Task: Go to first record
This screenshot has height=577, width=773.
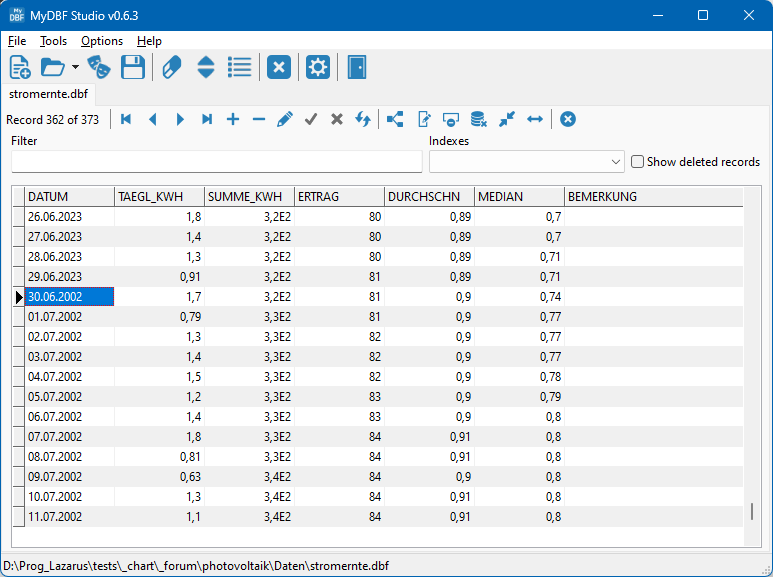Action: [126, 119]
